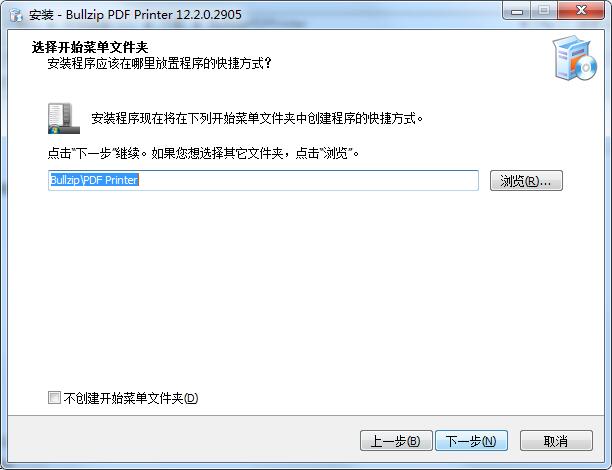The image size is (612, 470).
Task: Click the setup box-and-disc icon
Action: [575, 57]
